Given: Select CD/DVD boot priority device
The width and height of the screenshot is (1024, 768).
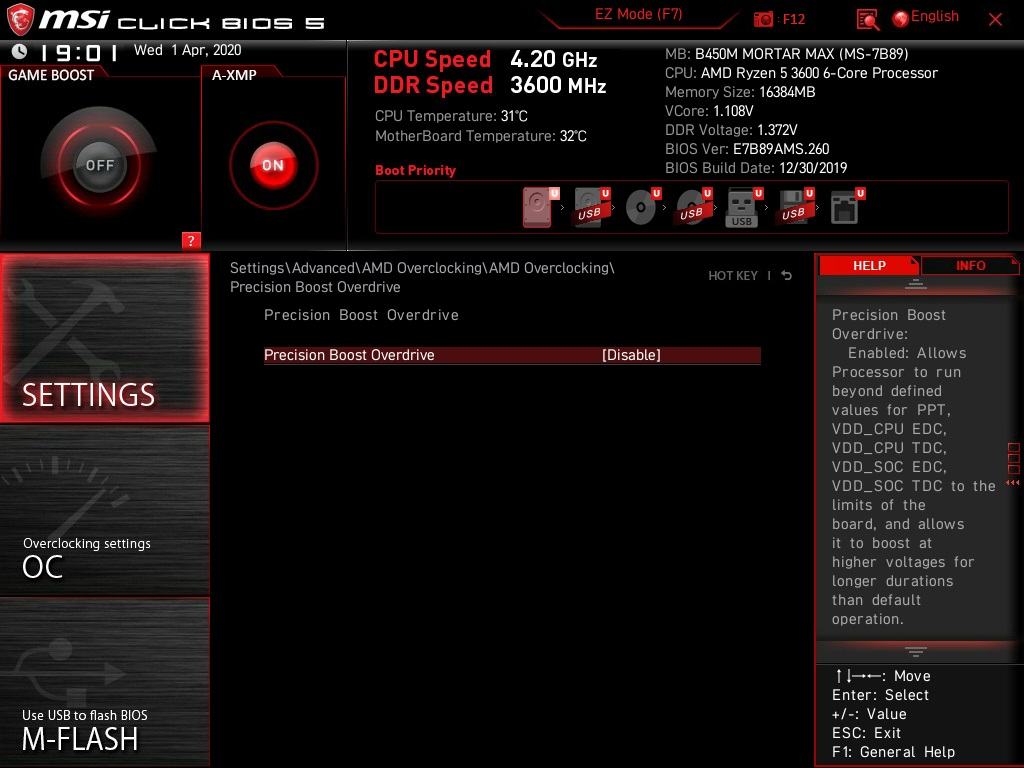Looking at the screenshot, I should click(643, 207).
